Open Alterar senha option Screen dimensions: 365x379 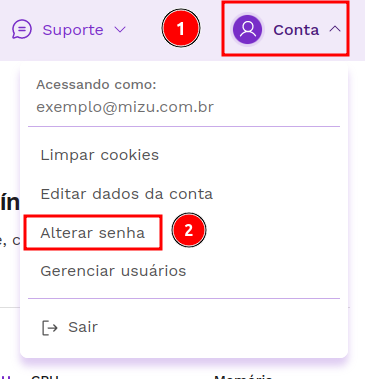(93, 233)
